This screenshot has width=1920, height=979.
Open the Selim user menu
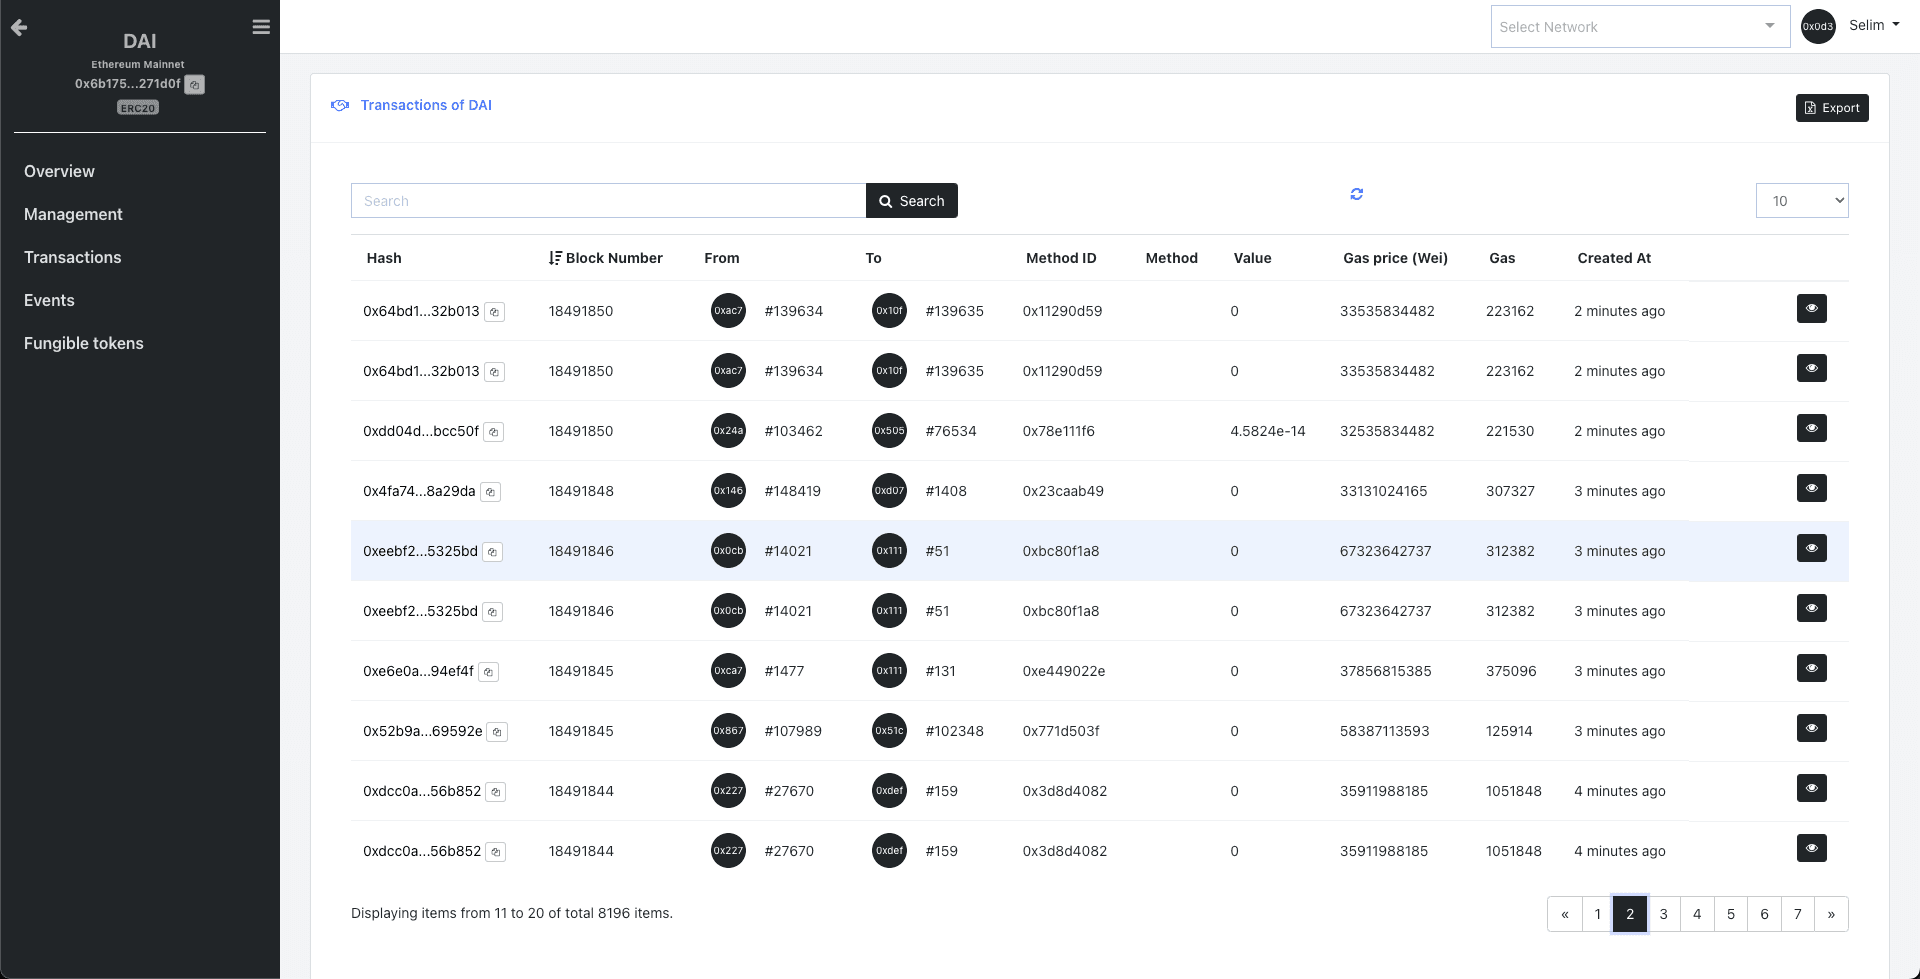click(x=1873, y=25)
